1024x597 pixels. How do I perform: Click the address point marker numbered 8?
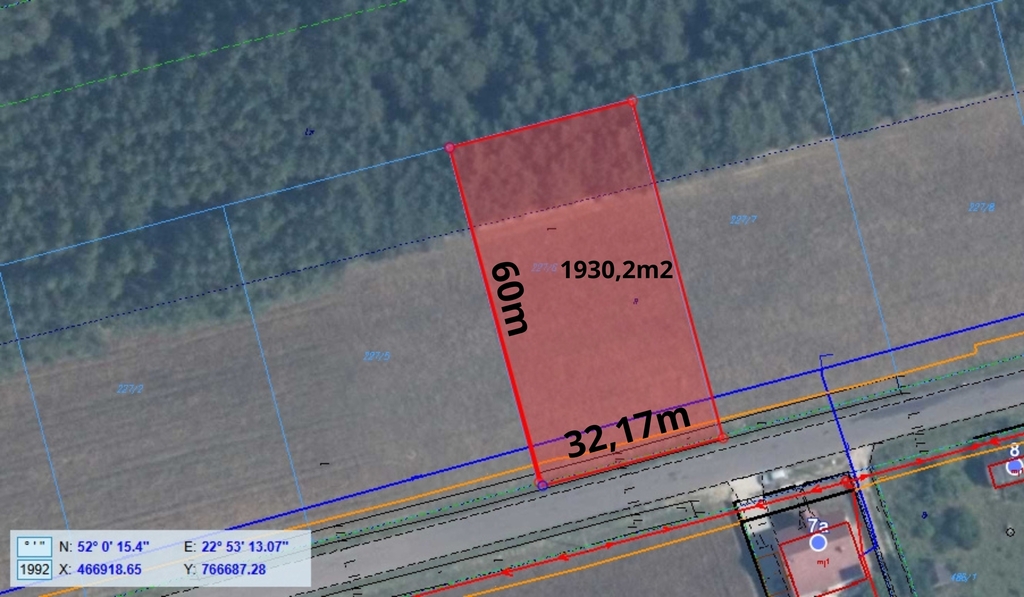1014,466
